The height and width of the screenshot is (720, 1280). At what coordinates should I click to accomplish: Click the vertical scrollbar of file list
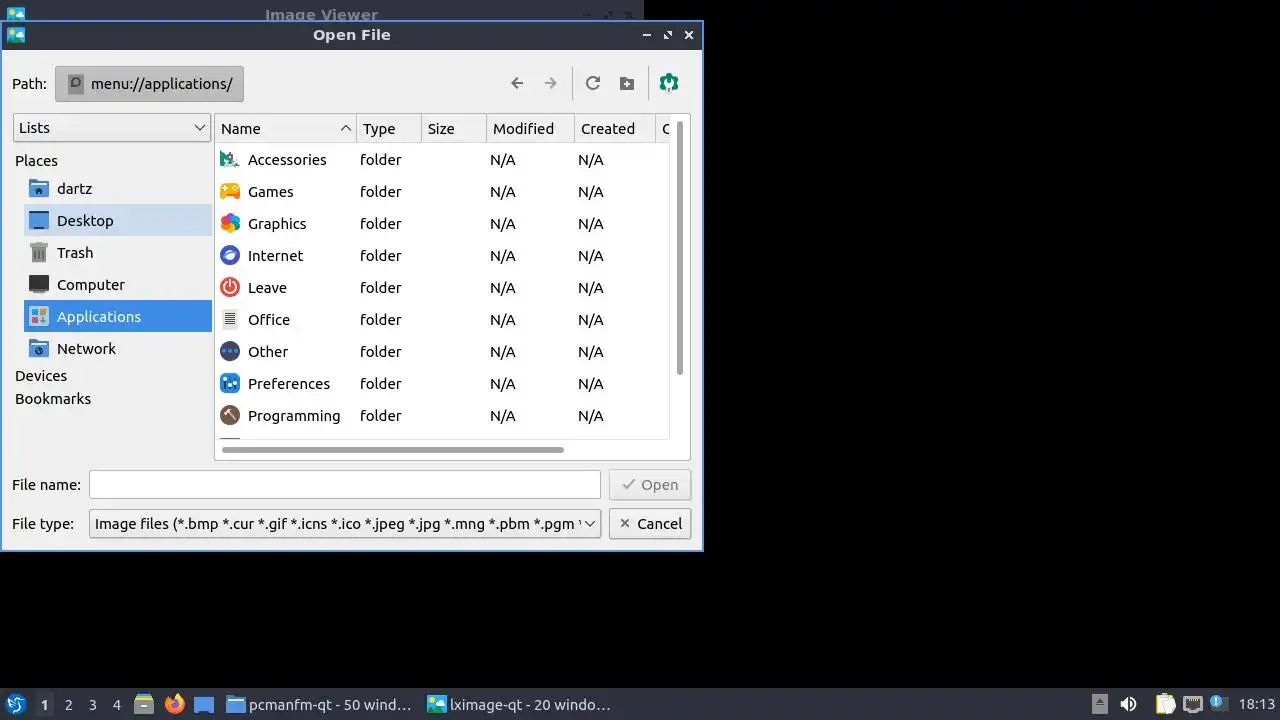[x=680, y=248]
